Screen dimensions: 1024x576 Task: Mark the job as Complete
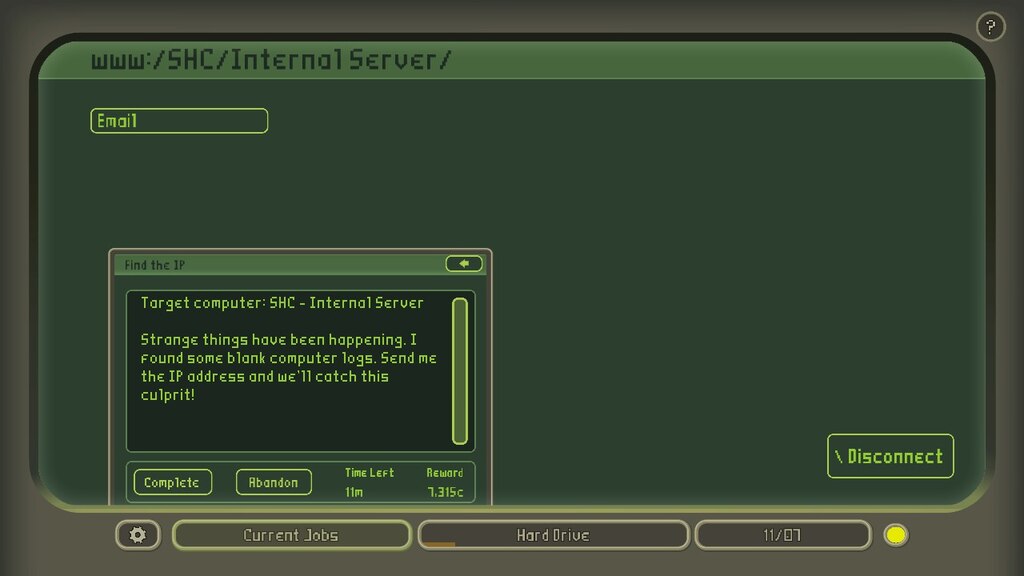(x=172, y=482)
